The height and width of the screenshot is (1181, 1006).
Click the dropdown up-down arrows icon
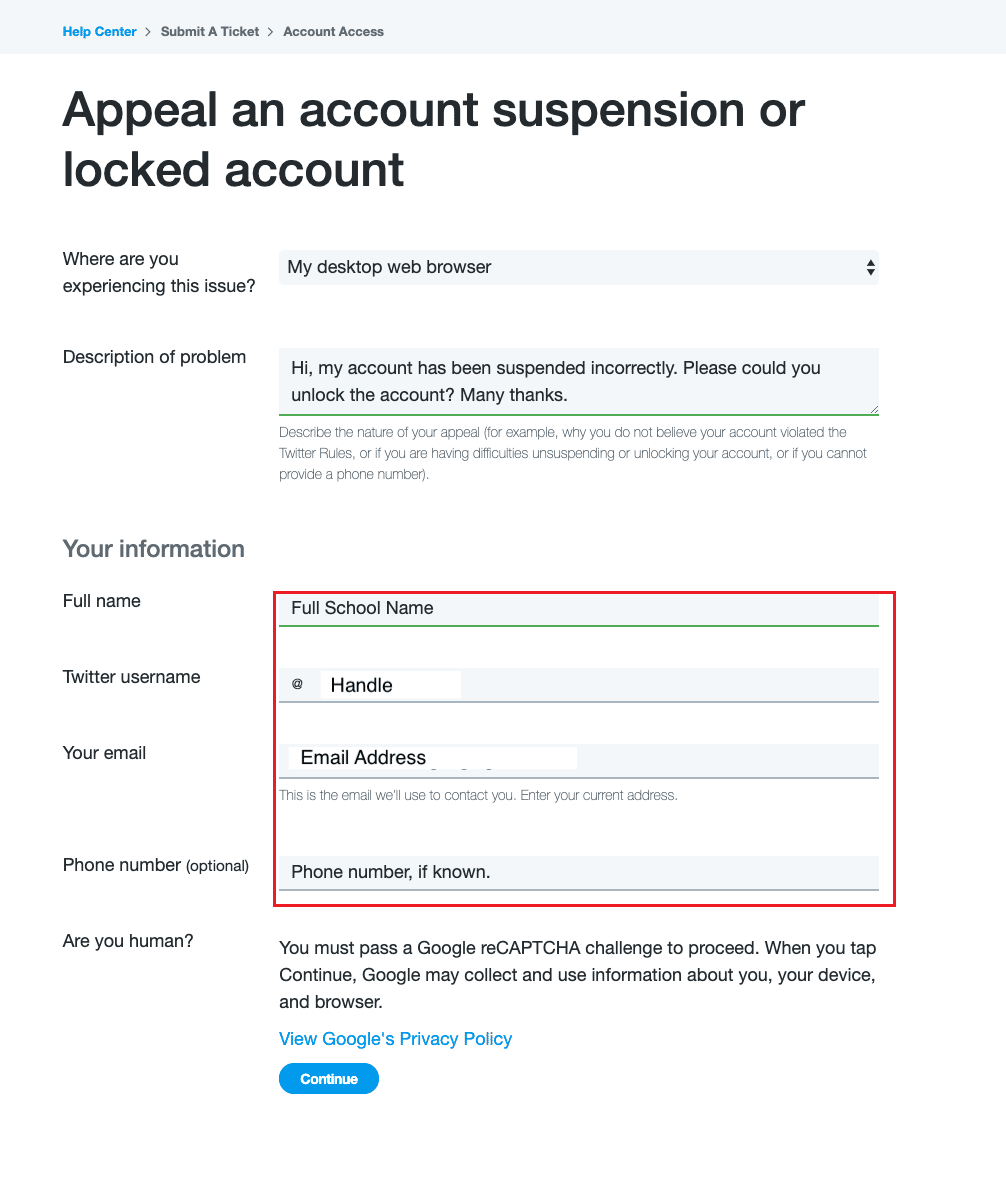click(x=870, y=267)
